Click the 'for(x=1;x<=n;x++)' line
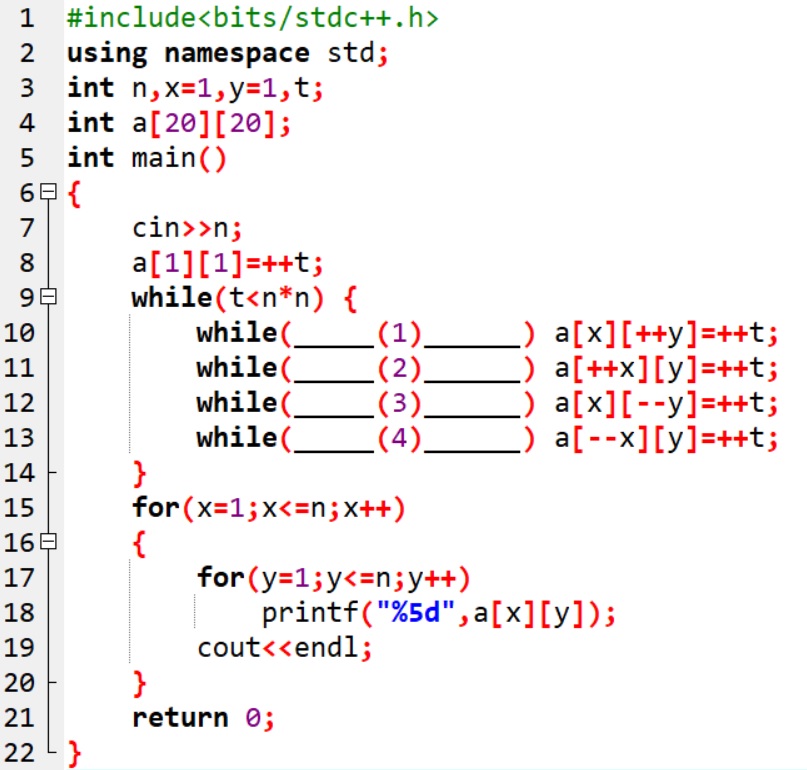807x770 pixels. pos(269,509)
